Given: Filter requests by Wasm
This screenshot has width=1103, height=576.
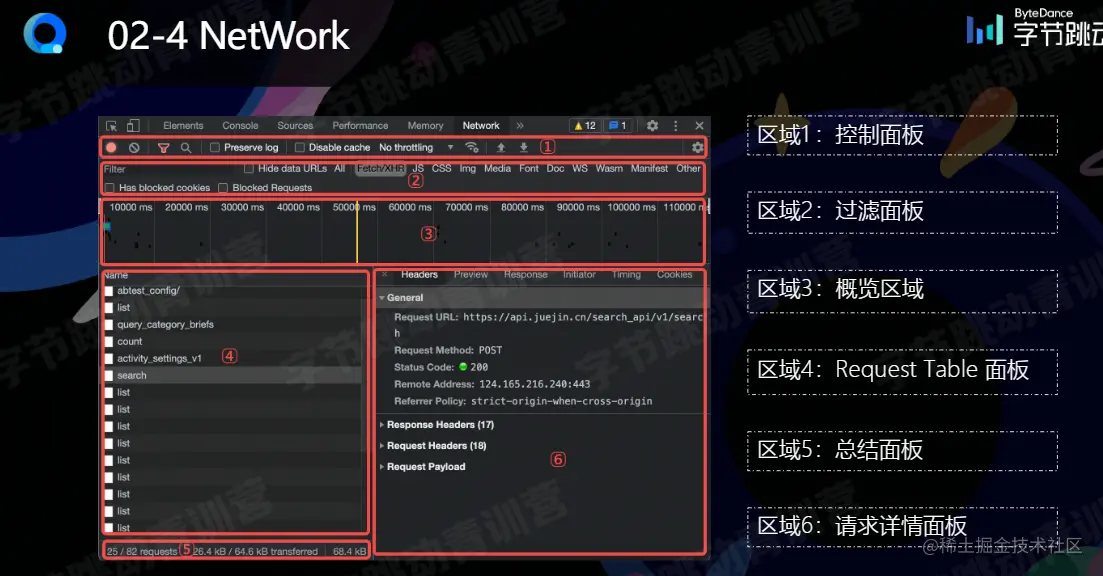Looking at the screenshot, I should pyautogui.click(x=609, y=169).
